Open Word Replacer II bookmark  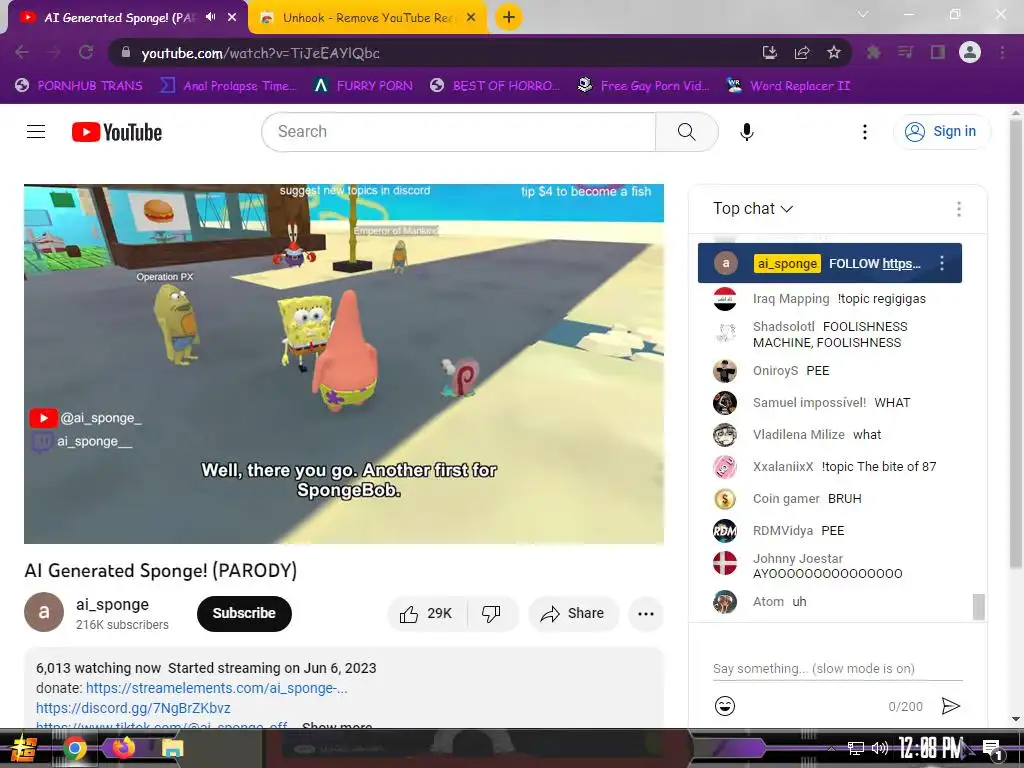[x=789, y=86]
